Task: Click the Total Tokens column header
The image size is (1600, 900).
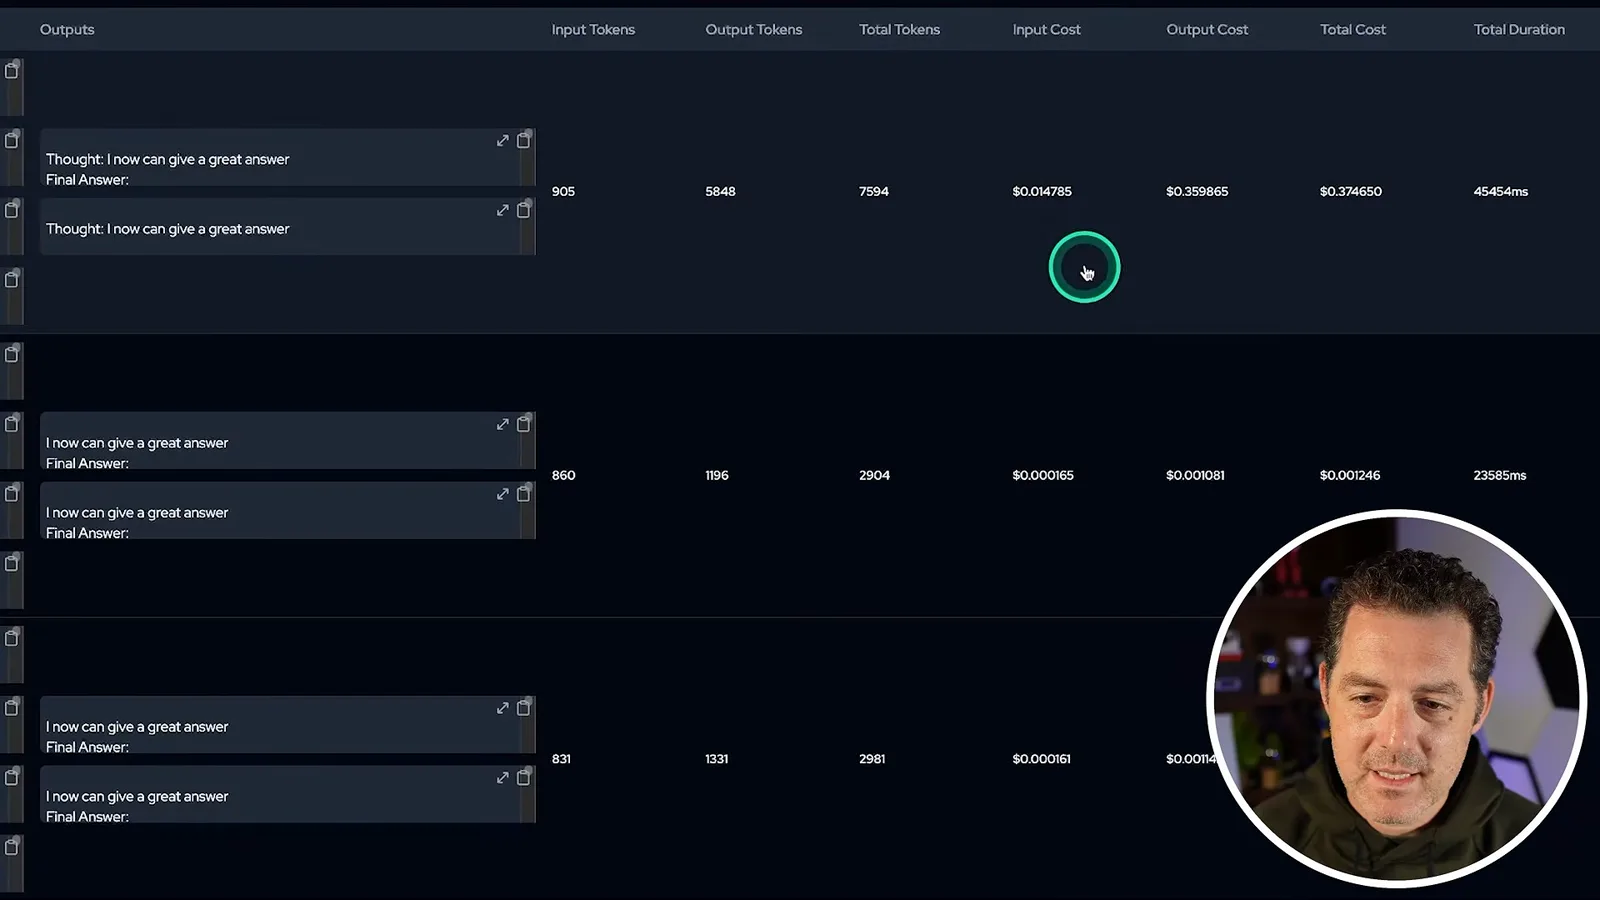Action: [899, 30]
